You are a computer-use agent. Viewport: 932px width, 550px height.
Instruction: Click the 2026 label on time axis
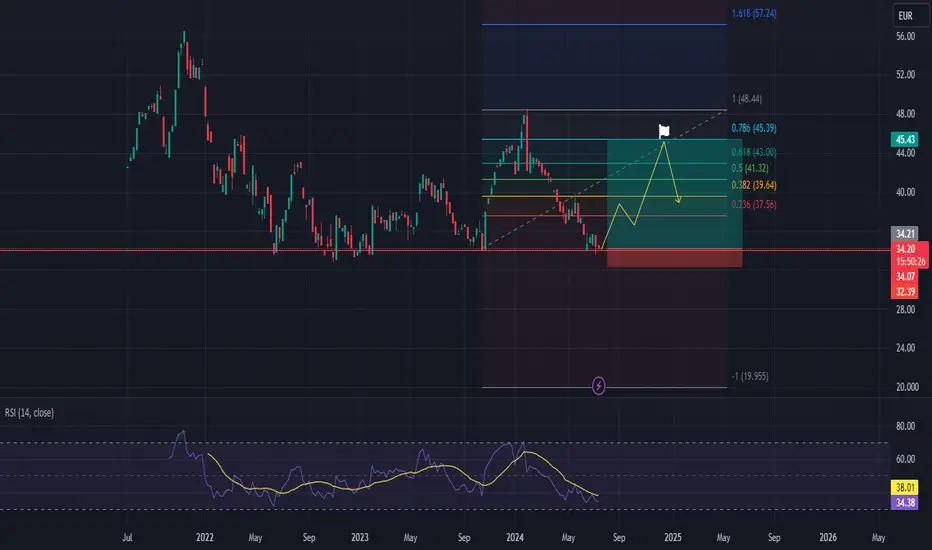click(828, 538)
